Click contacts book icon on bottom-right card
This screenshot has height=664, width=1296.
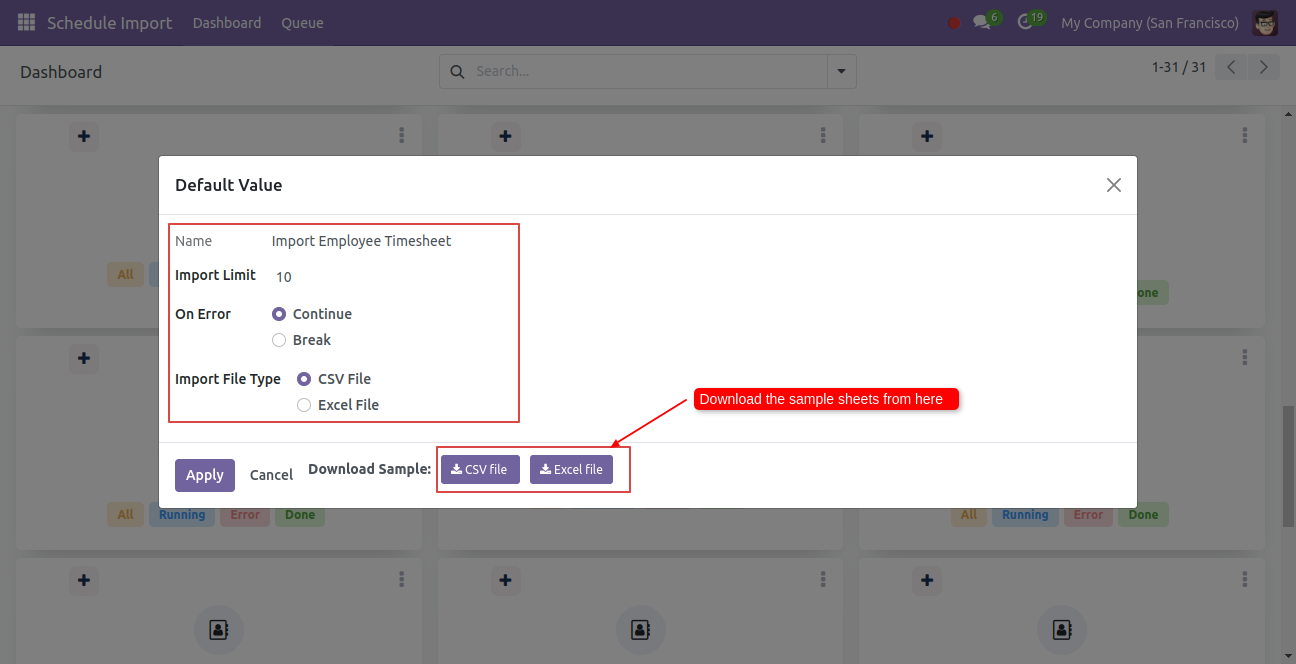click(1062, 629)
